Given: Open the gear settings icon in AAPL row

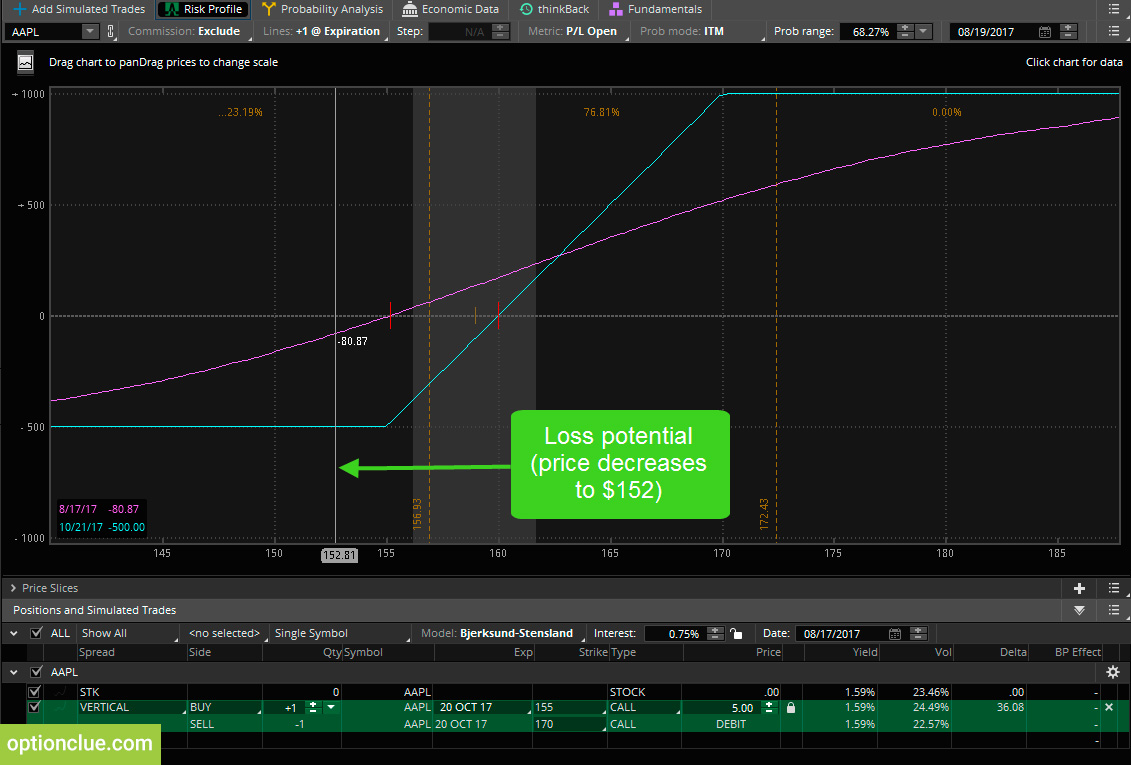Looking at the screenshot, I should click(x=1113, y=672).
